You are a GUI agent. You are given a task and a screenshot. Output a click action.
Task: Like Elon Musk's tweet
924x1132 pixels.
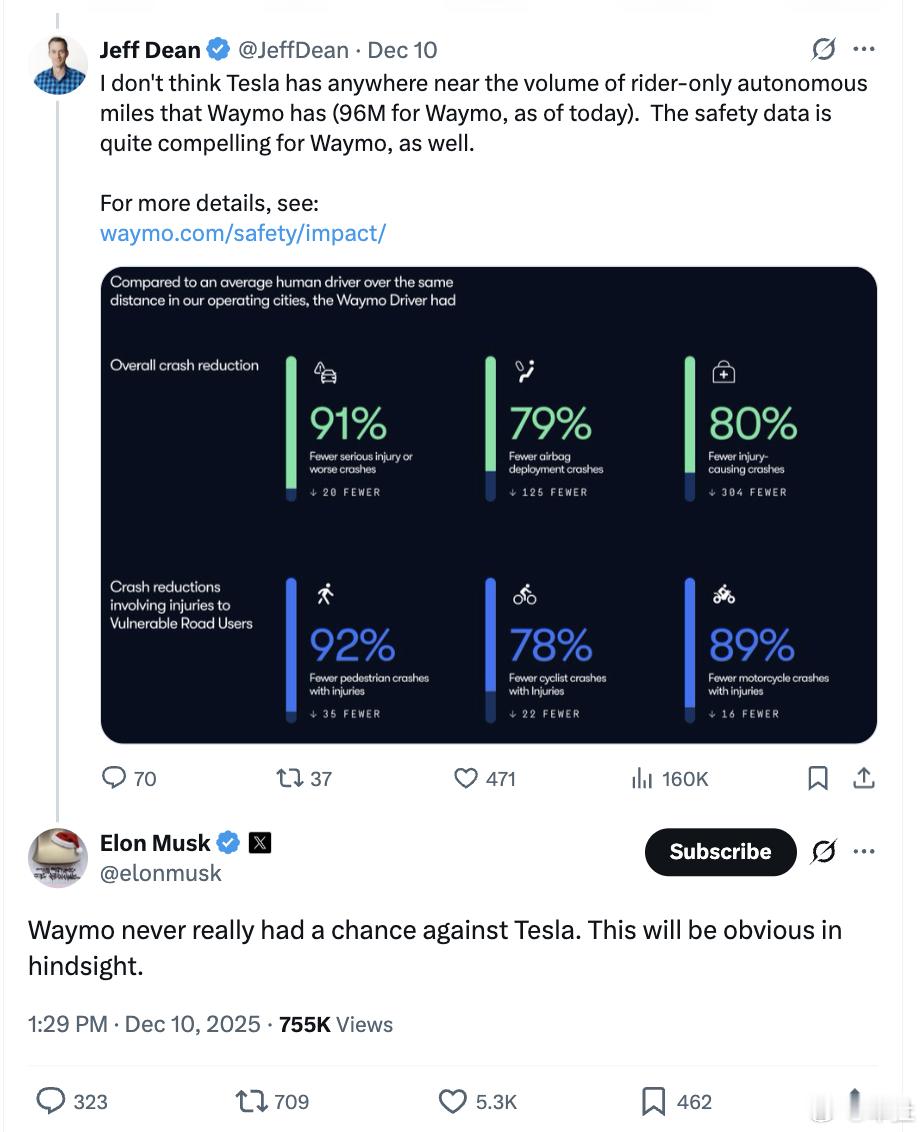453,1101
